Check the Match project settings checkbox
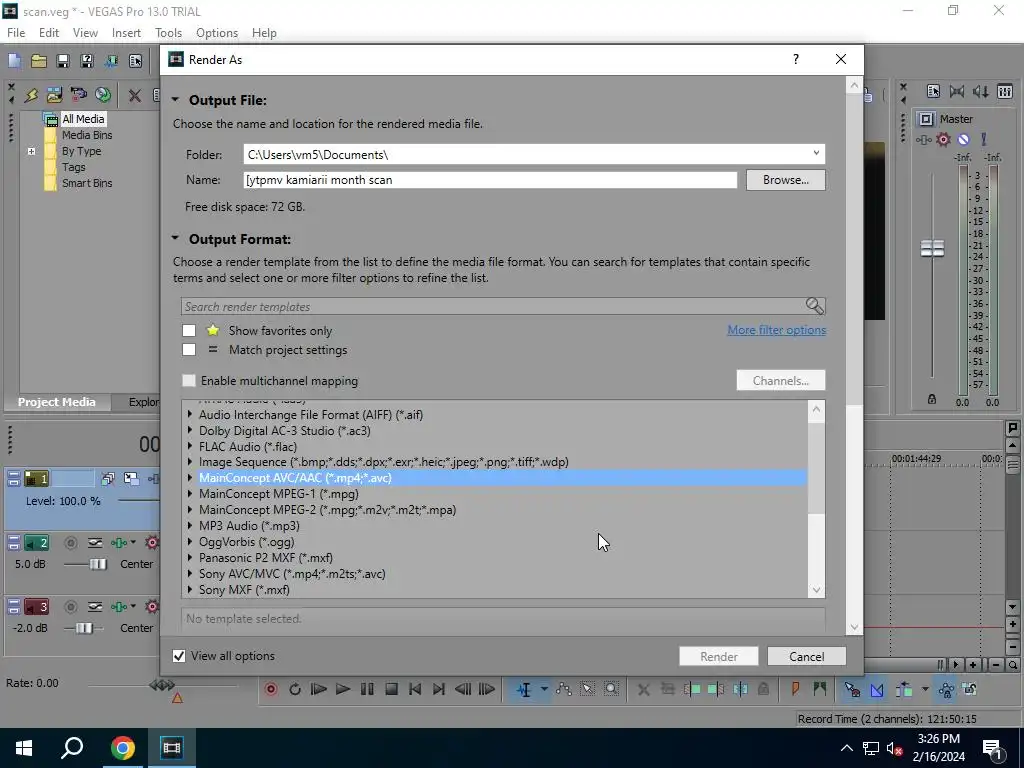 189,349
